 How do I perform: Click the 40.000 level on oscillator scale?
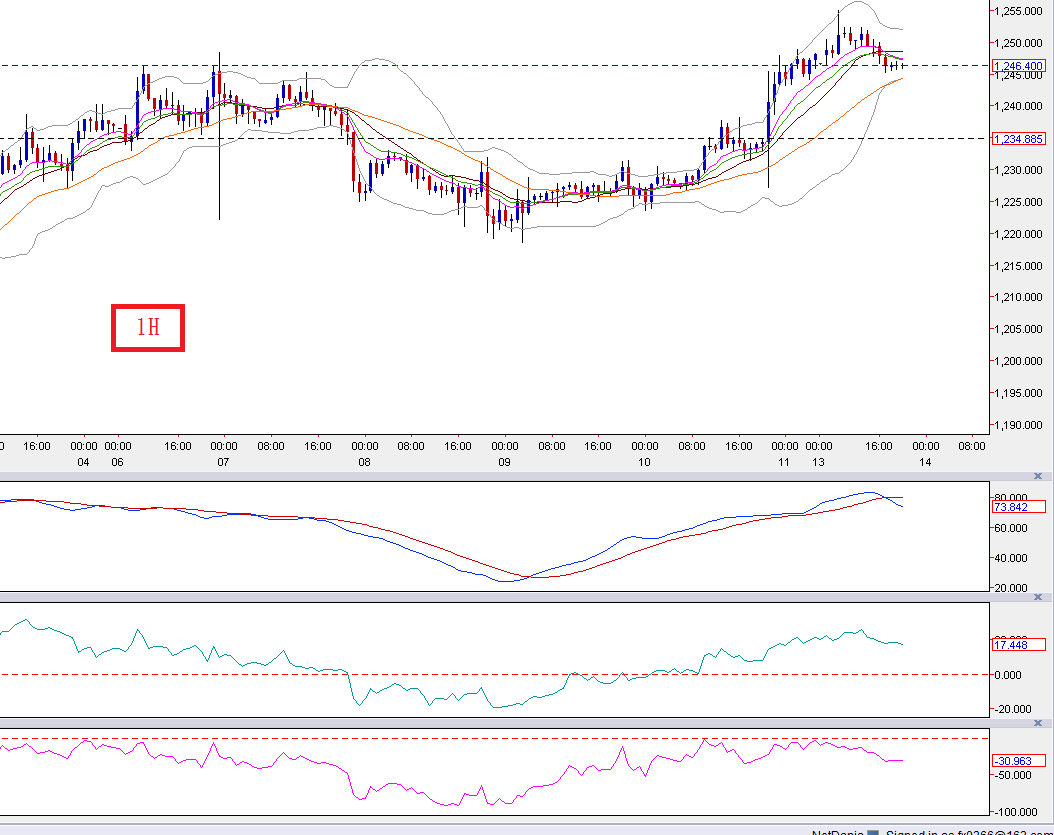1011,558
